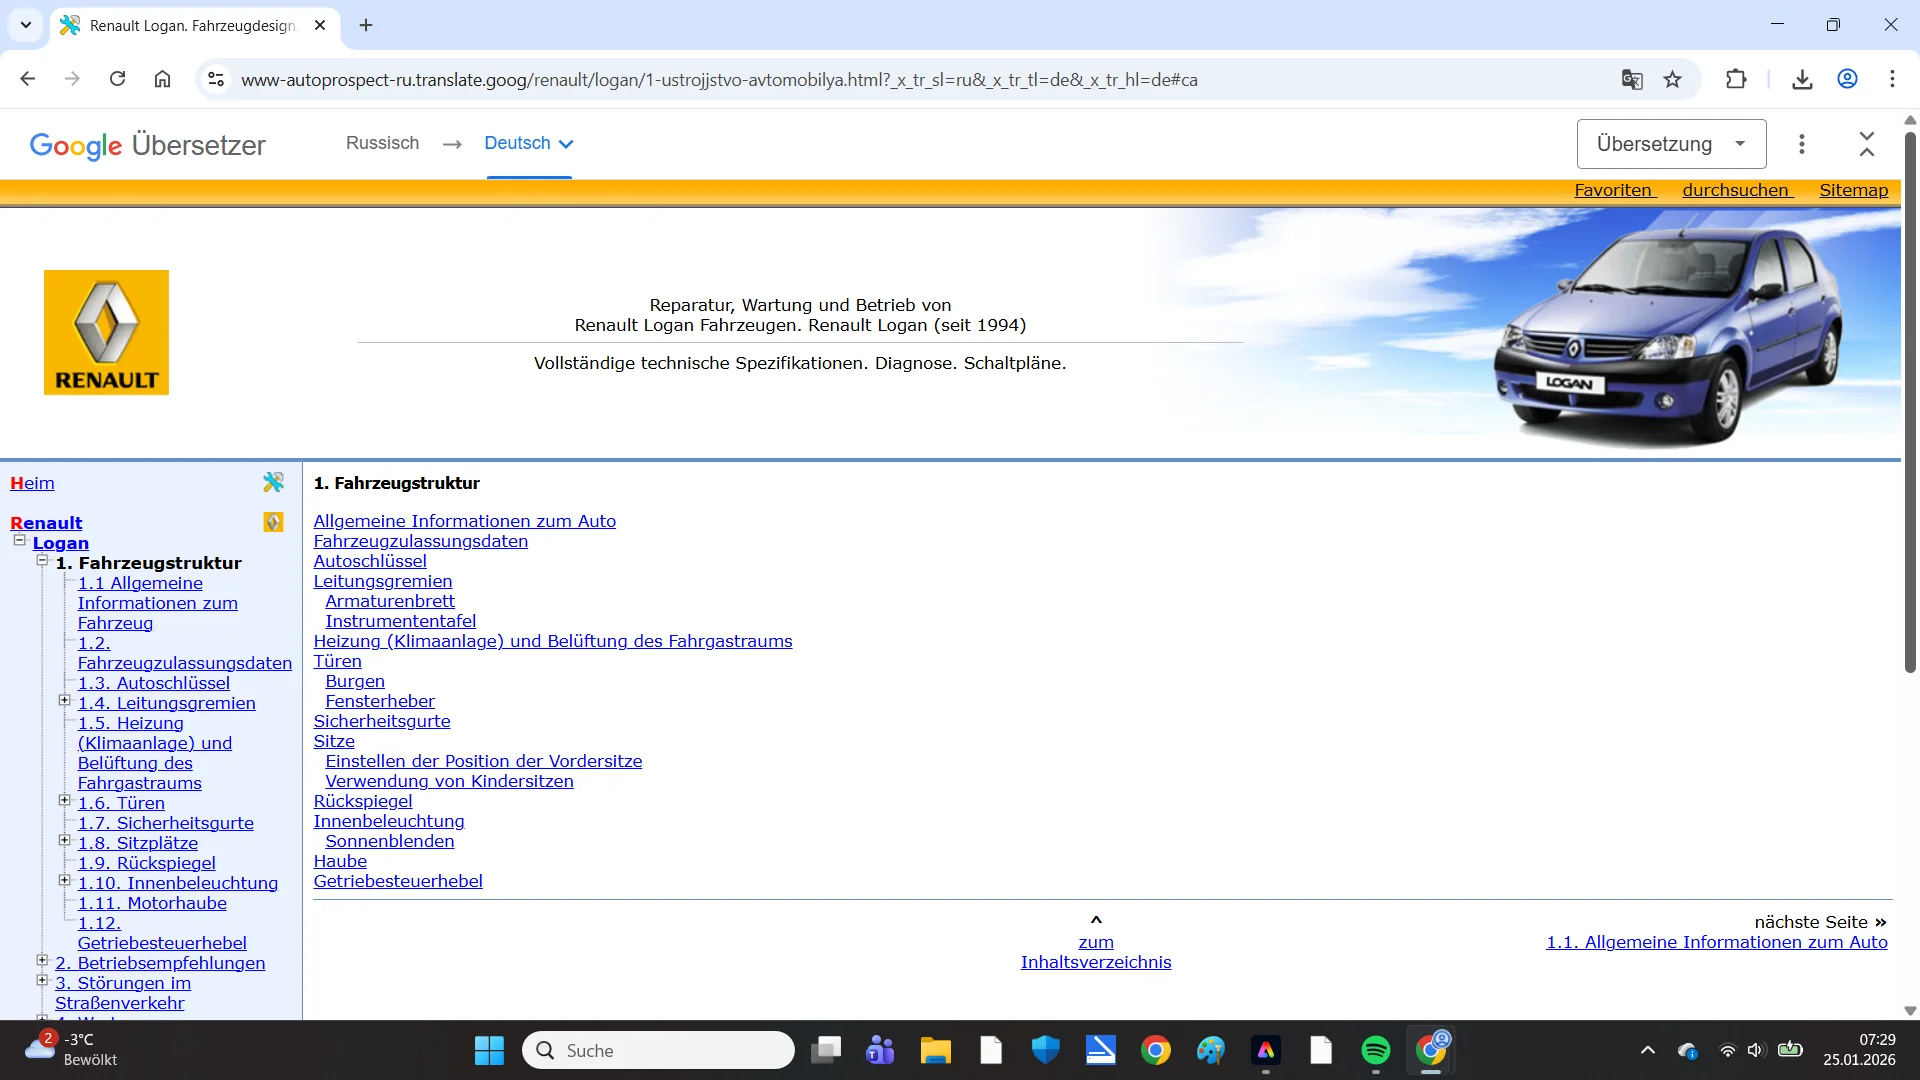Screen dimensions: 1920x1080
Task: Collapse the translator bar with the chevron arrows
Action: tap(1866, 144)
